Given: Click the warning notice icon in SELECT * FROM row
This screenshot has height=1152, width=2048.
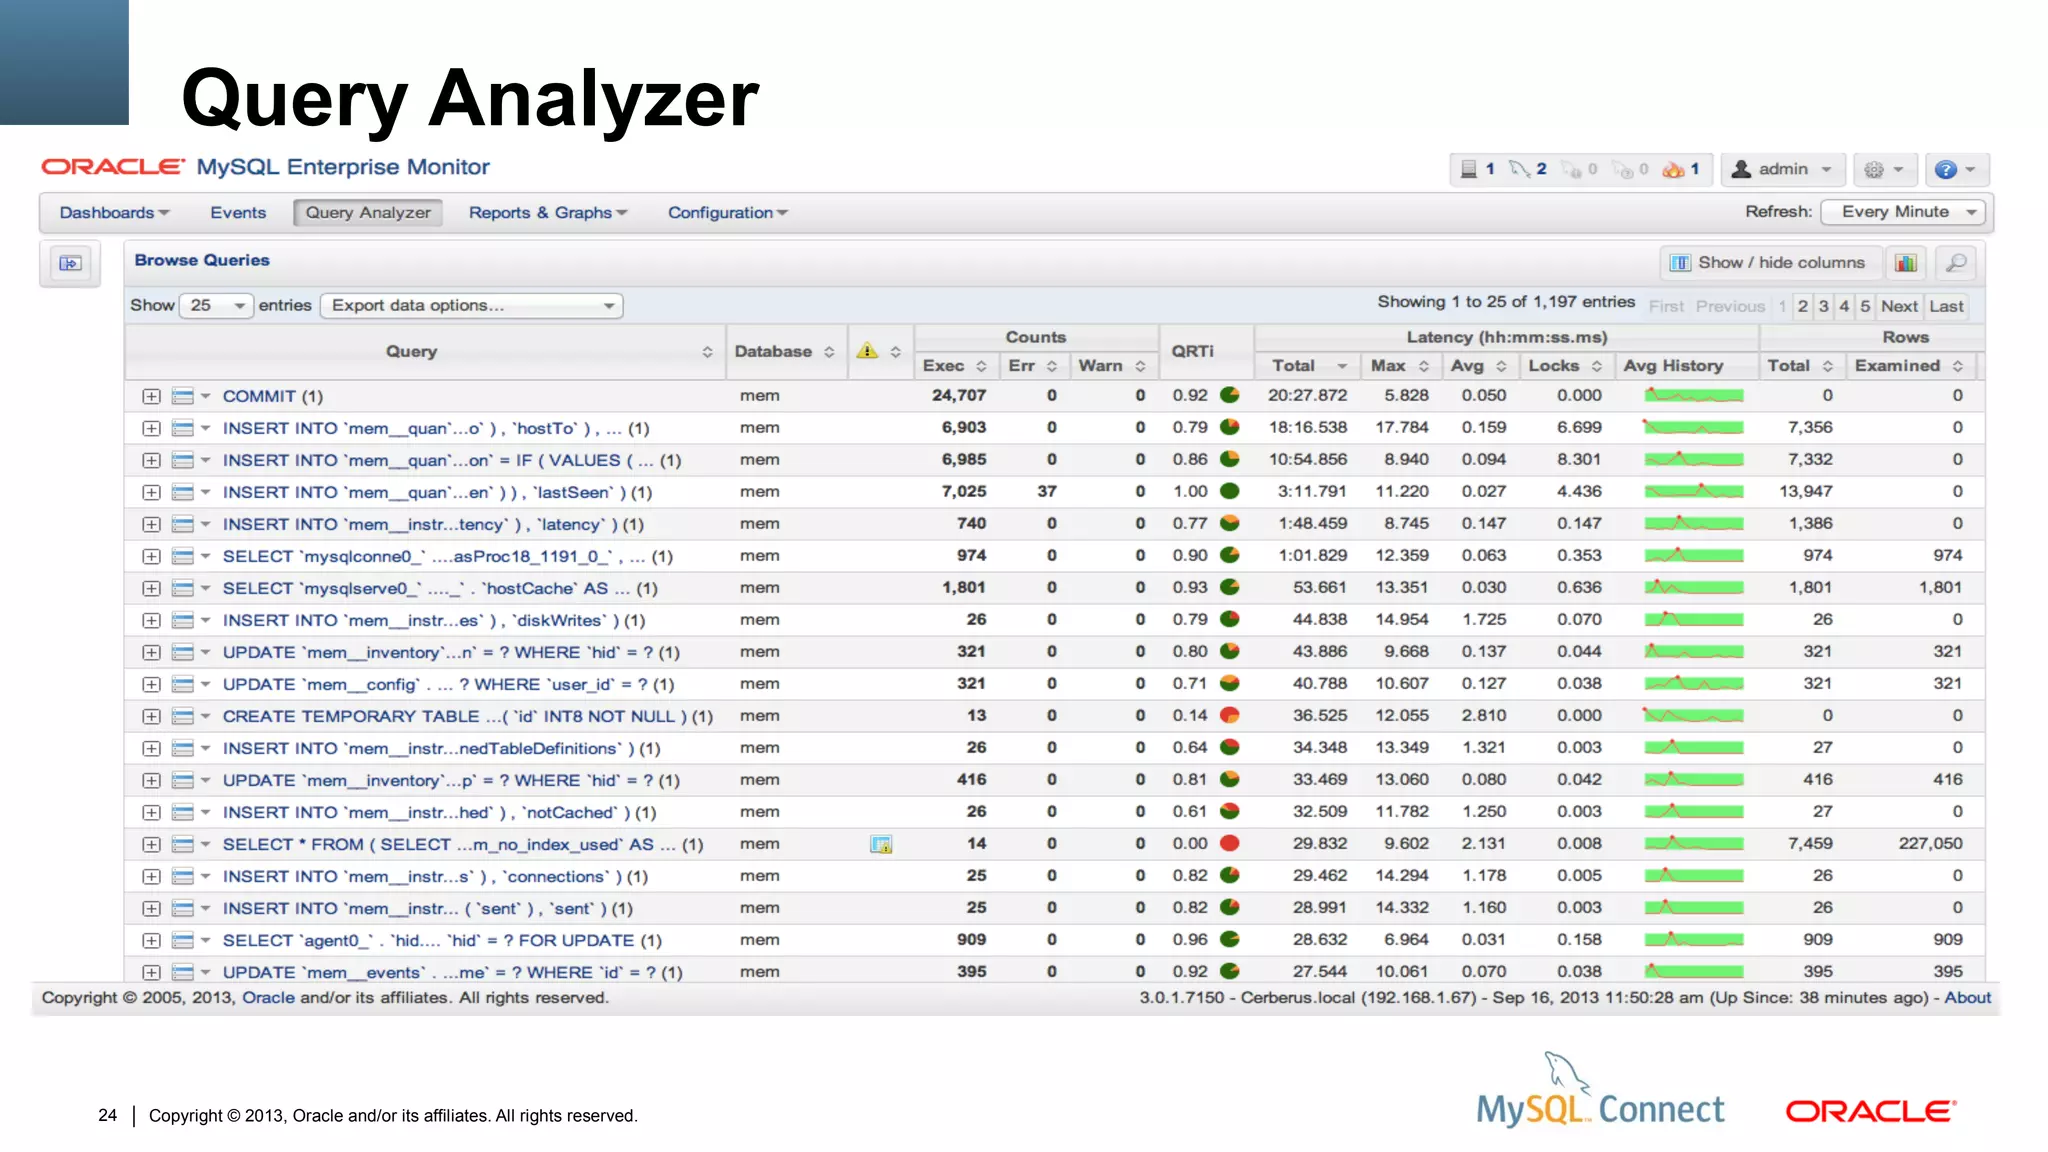Looking at the screenshot, I should click(x=881, y=845).
